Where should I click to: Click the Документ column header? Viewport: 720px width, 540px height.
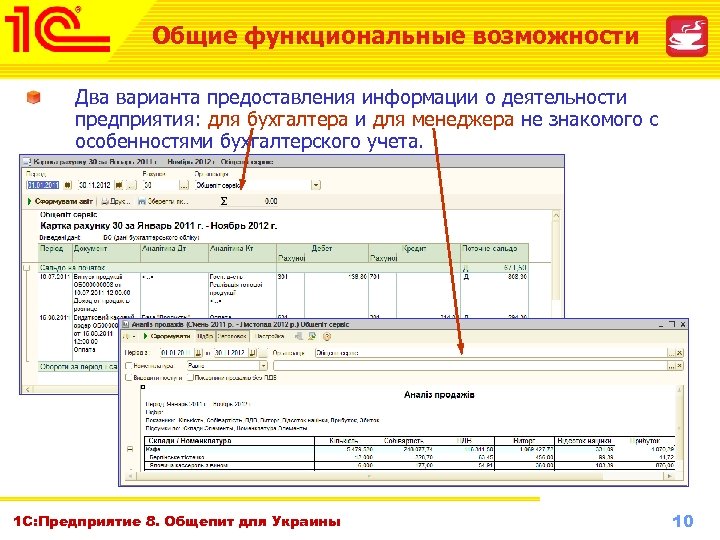(x=106, y=253)
